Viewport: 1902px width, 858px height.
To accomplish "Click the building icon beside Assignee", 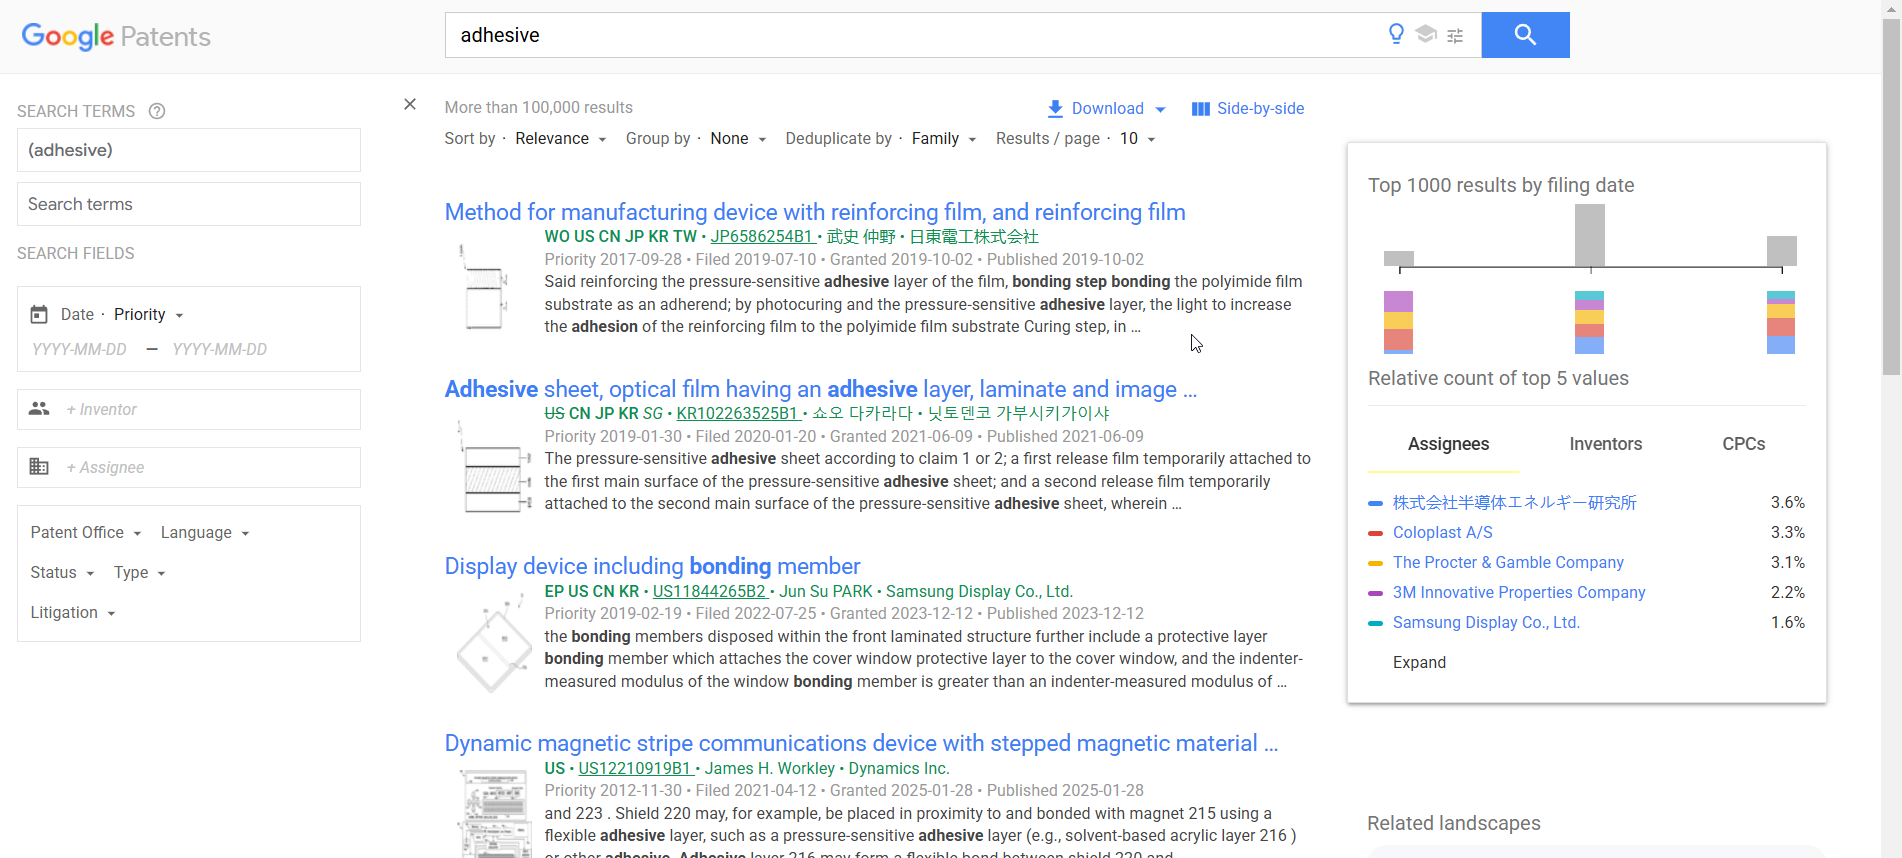I will click(x=39, y=466).
